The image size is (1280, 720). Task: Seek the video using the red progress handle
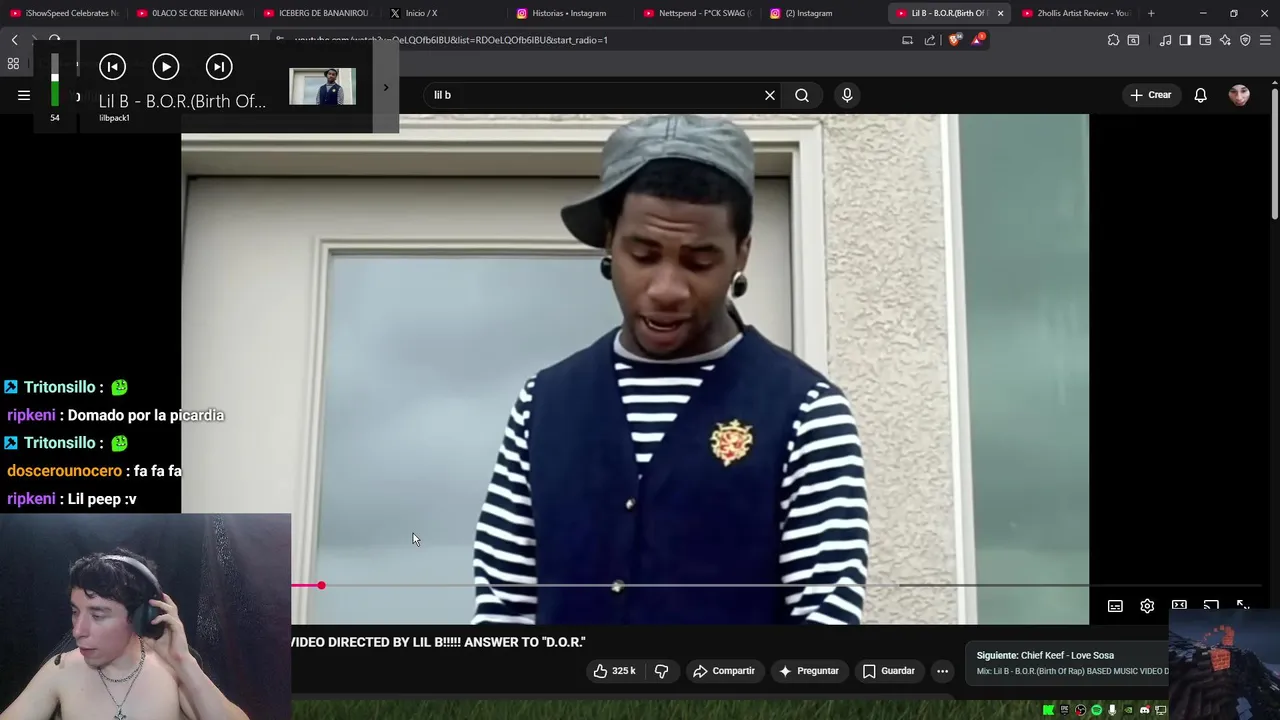[321, 585]
